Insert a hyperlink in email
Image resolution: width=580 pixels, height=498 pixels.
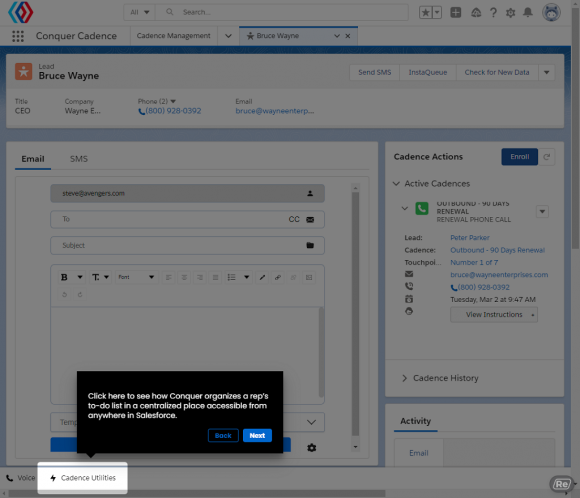pos(277,277)
